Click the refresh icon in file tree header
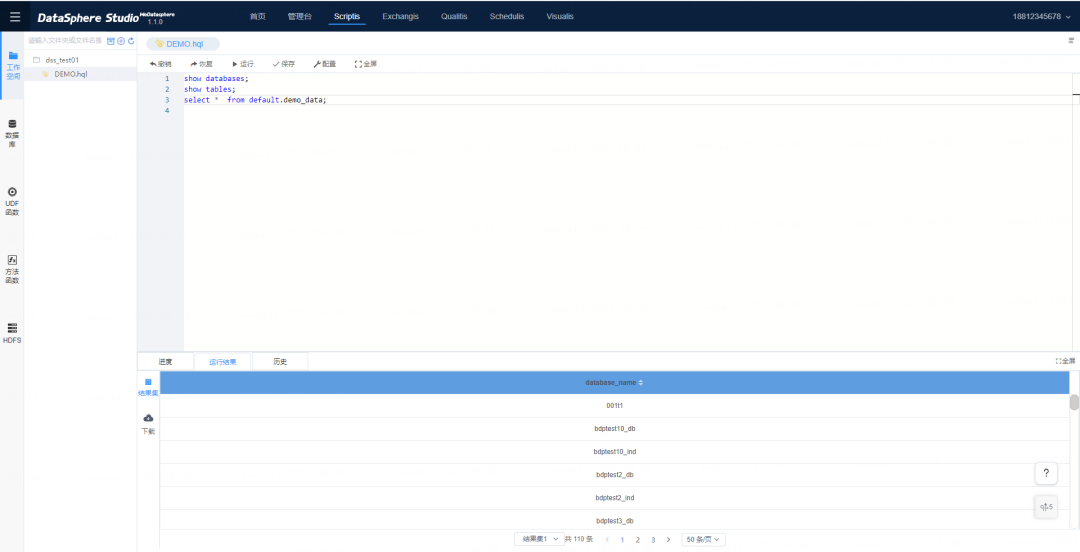 tap(131, 41)
